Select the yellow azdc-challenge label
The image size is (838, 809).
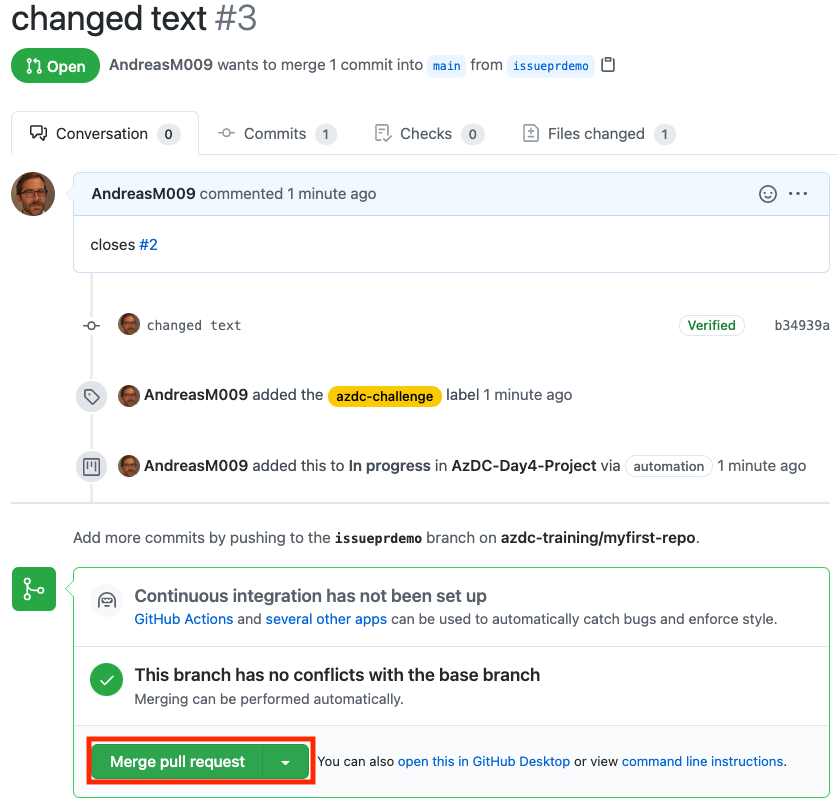[x=384, y=396]
